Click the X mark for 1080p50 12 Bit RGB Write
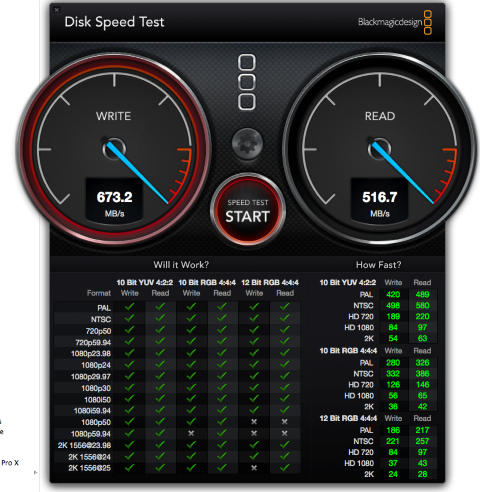The height and width of the screenshot is (492, 480). (x=254, y=422)
